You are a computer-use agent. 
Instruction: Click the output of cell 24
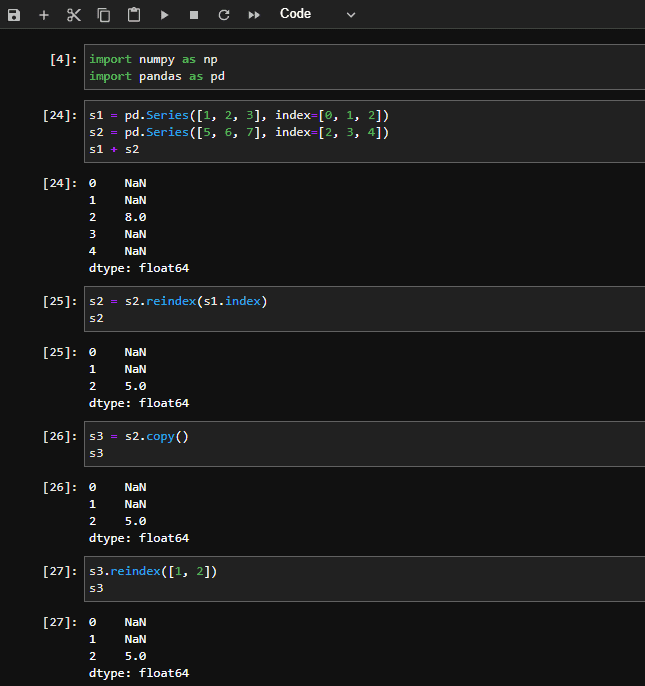coord(138,226)
